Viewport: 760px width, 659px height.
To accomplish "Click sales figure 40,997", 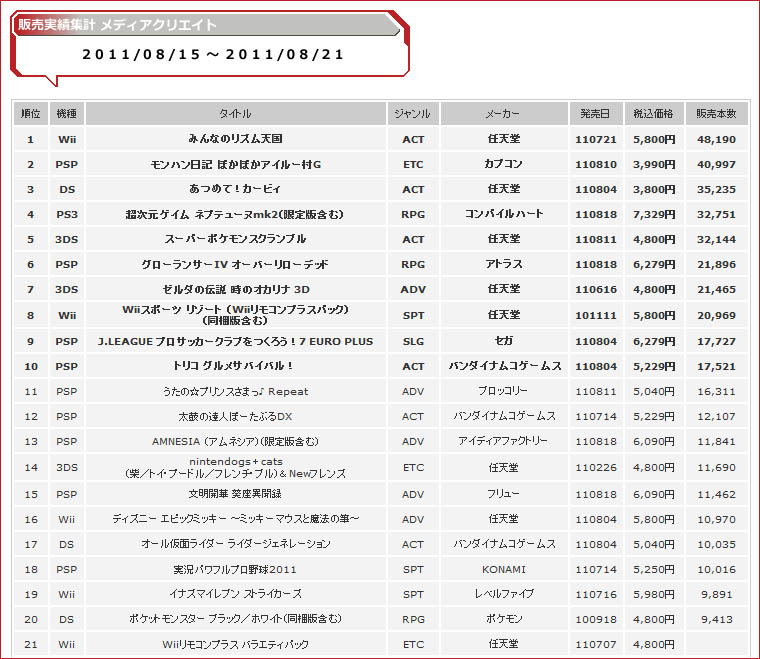I will coord(716,165).
